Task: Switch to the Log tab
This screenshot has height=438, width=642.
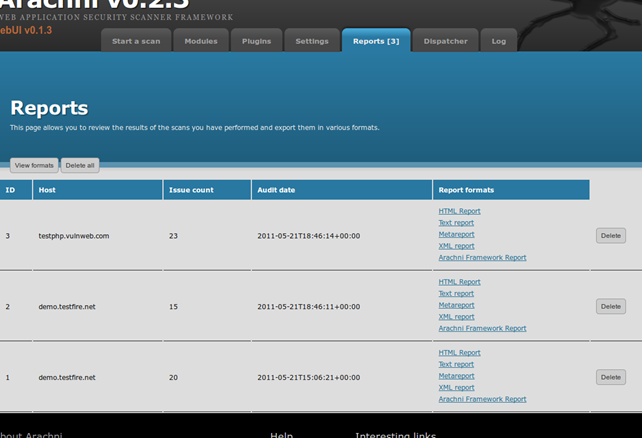Action: click(x=499, y=41)
